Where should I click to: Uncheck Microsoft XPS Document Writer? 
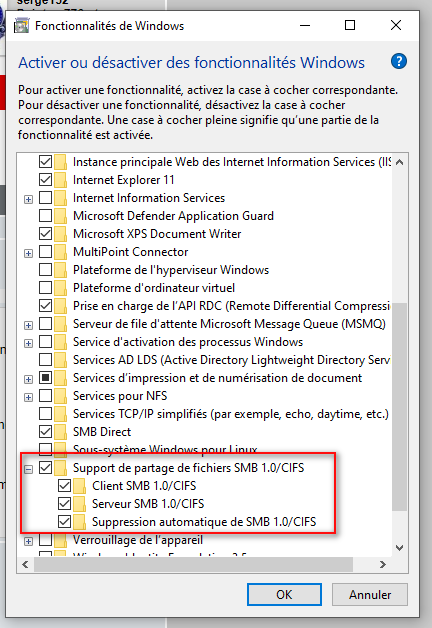pos(45,234)
